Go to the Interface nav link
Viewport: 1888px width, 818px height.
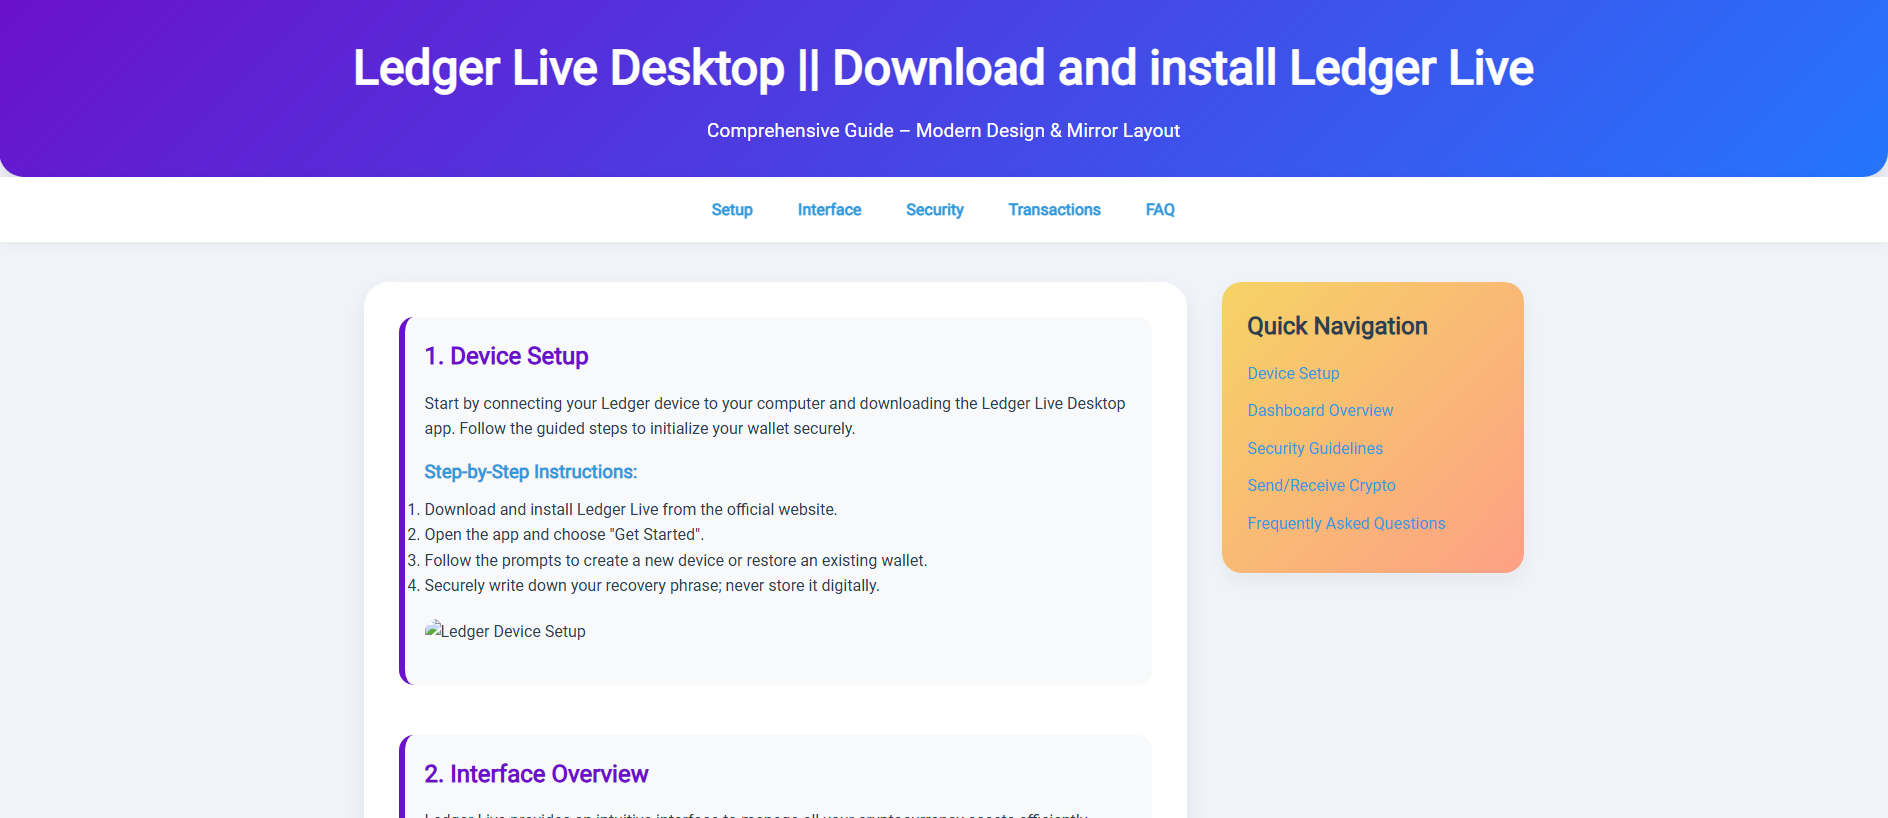pyautogui.click(x=829, y=210)
